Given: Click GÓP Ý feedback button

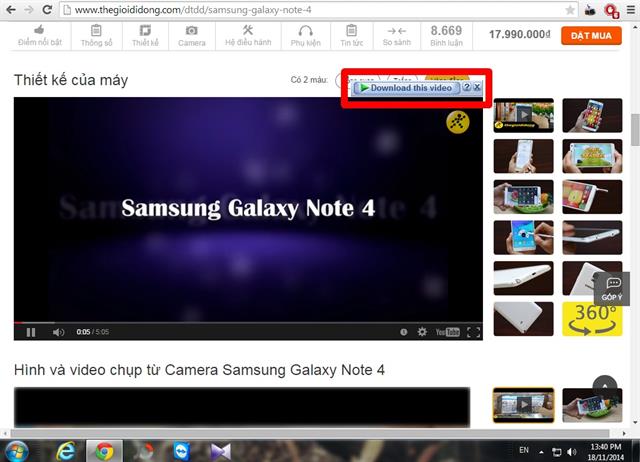Looking at the screenshot, I should [x=611, y=288].
